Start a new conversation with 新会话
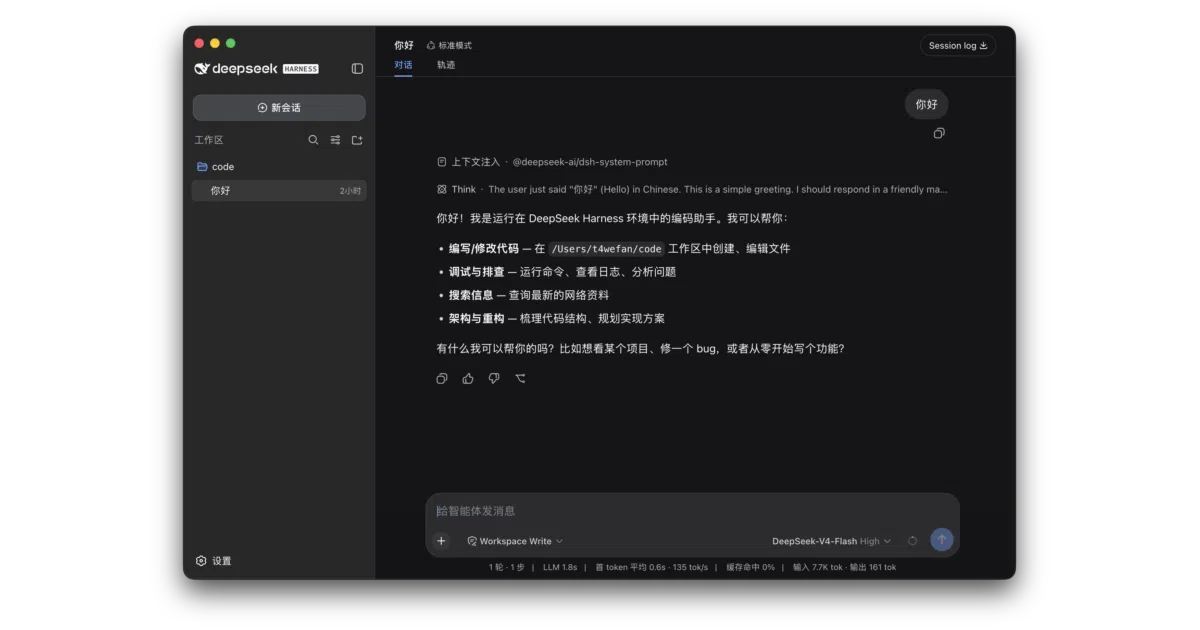The width and height of the screenshot is (1200, 630). click(279, 108)
